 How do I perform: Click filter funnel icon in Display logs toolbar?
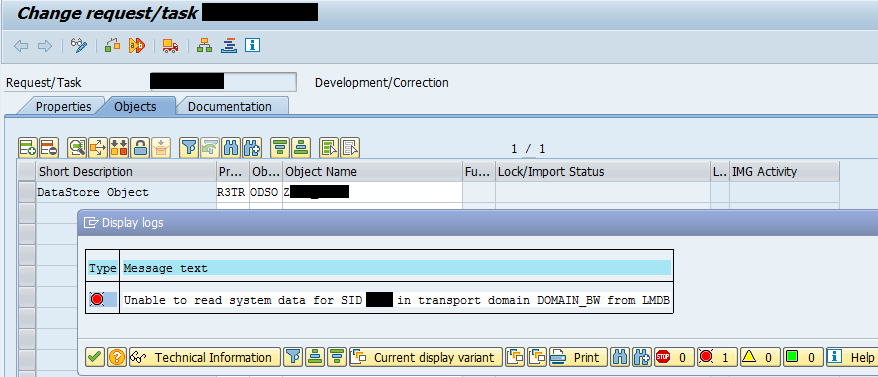(x=292, y=357)
